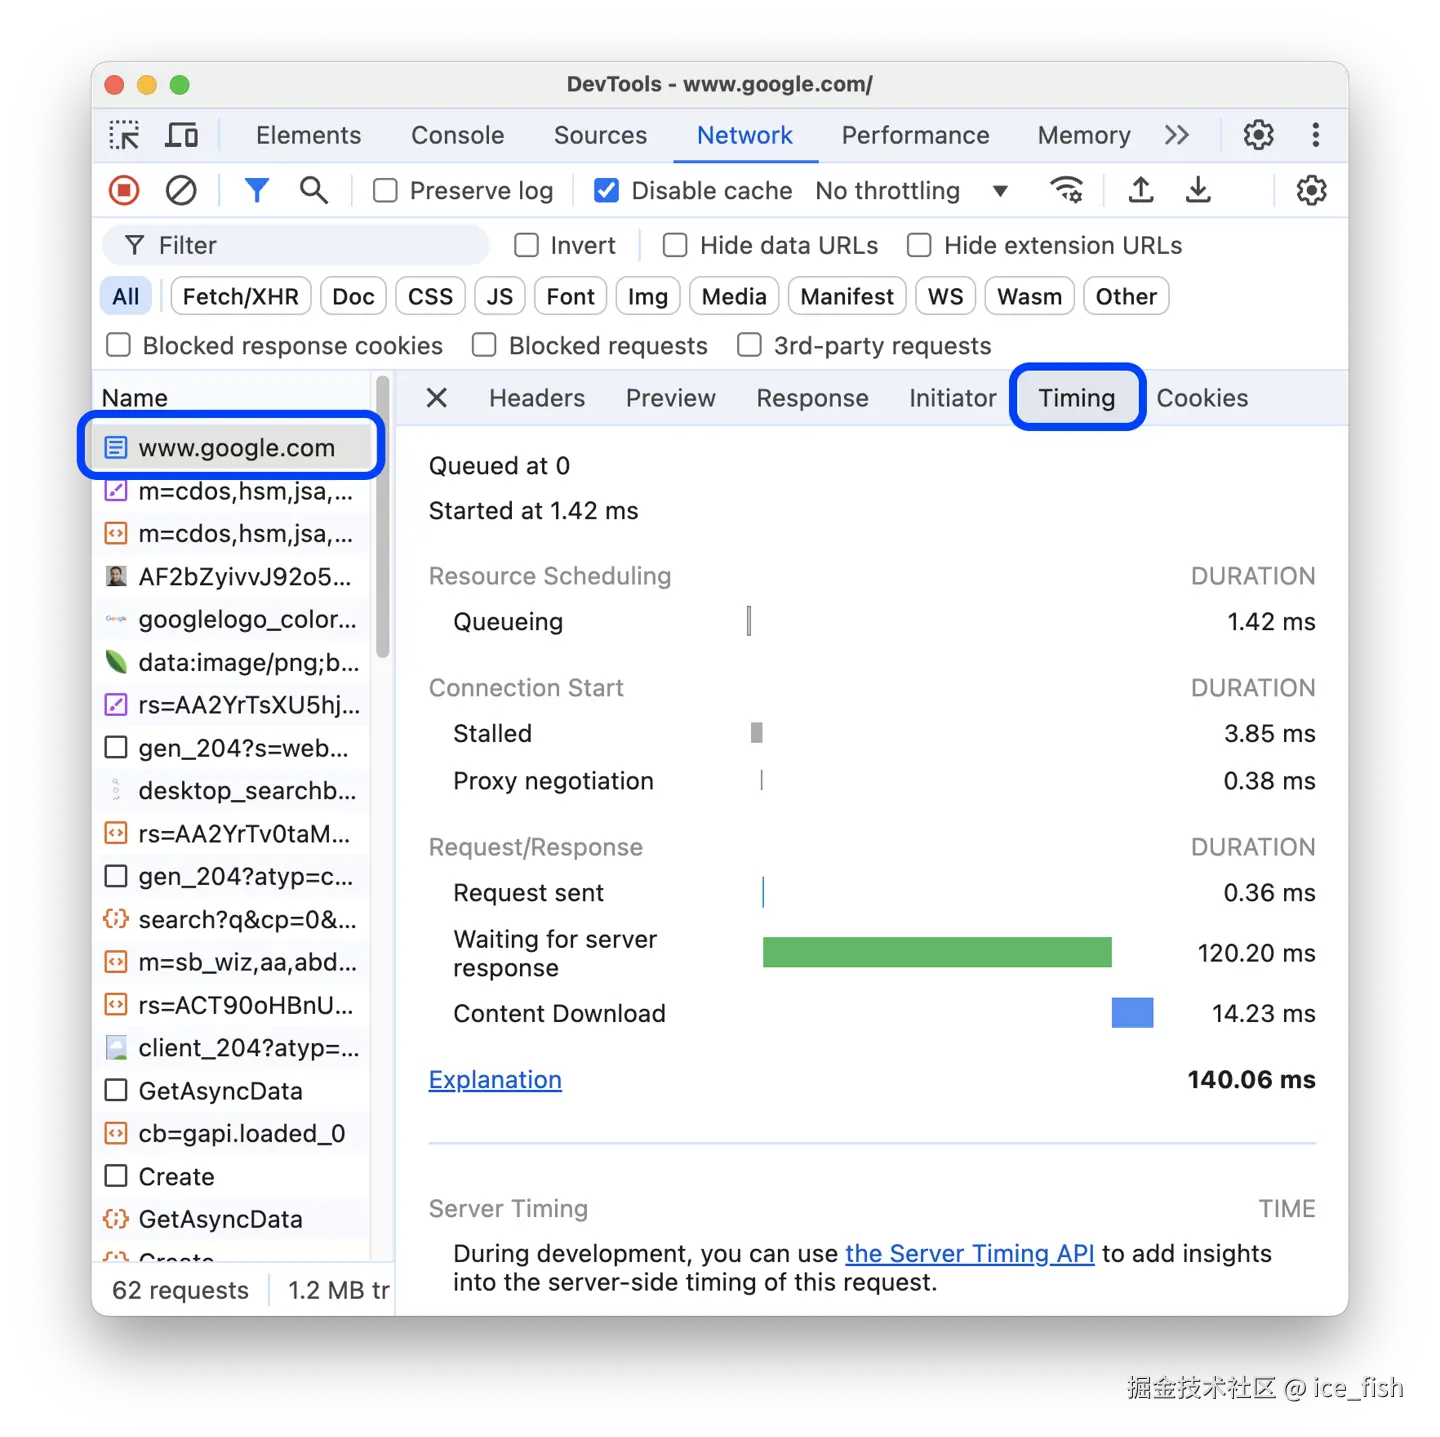Export HAR file with the download arrow icon
The width and height of the screenshot is (1440, 1437).
pyautogui.click(x=1198, y=190)
